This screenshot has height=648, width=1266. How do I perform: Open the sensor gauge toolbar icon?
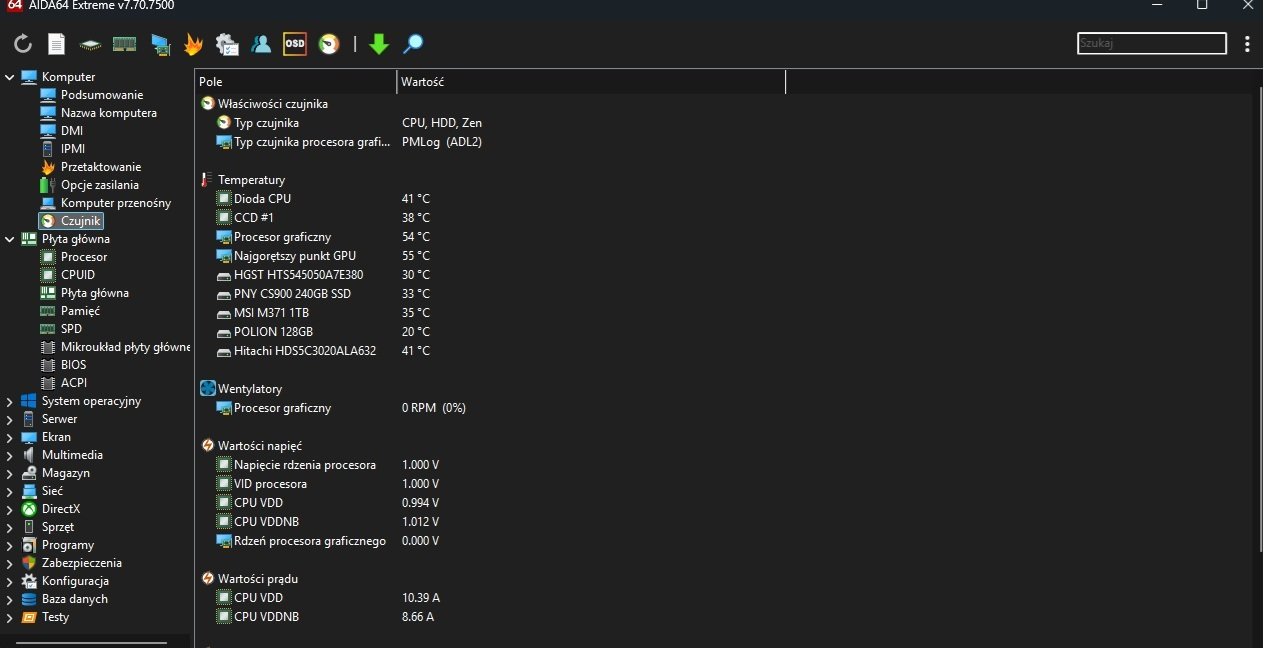pyautogui.click(x=329, y=44)
